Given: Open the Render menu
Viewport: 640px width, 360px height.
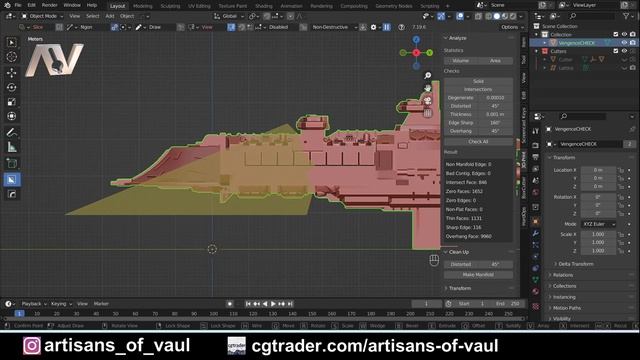Looking at the screenshot, I should (49, 5).
